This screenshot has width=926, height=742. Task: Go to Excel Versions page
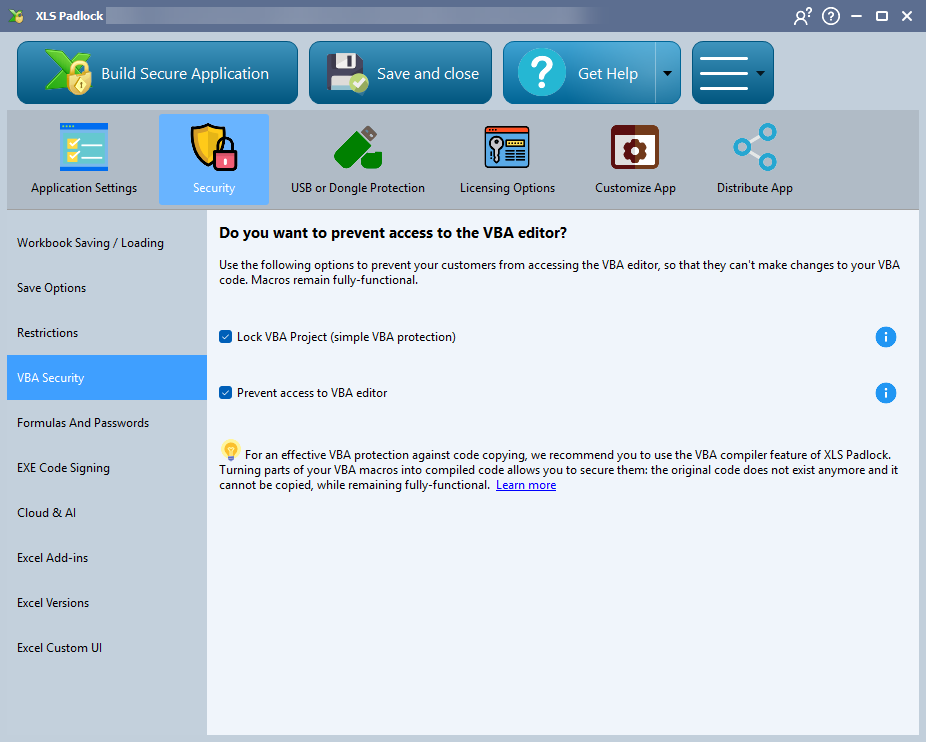pos(107,602)
